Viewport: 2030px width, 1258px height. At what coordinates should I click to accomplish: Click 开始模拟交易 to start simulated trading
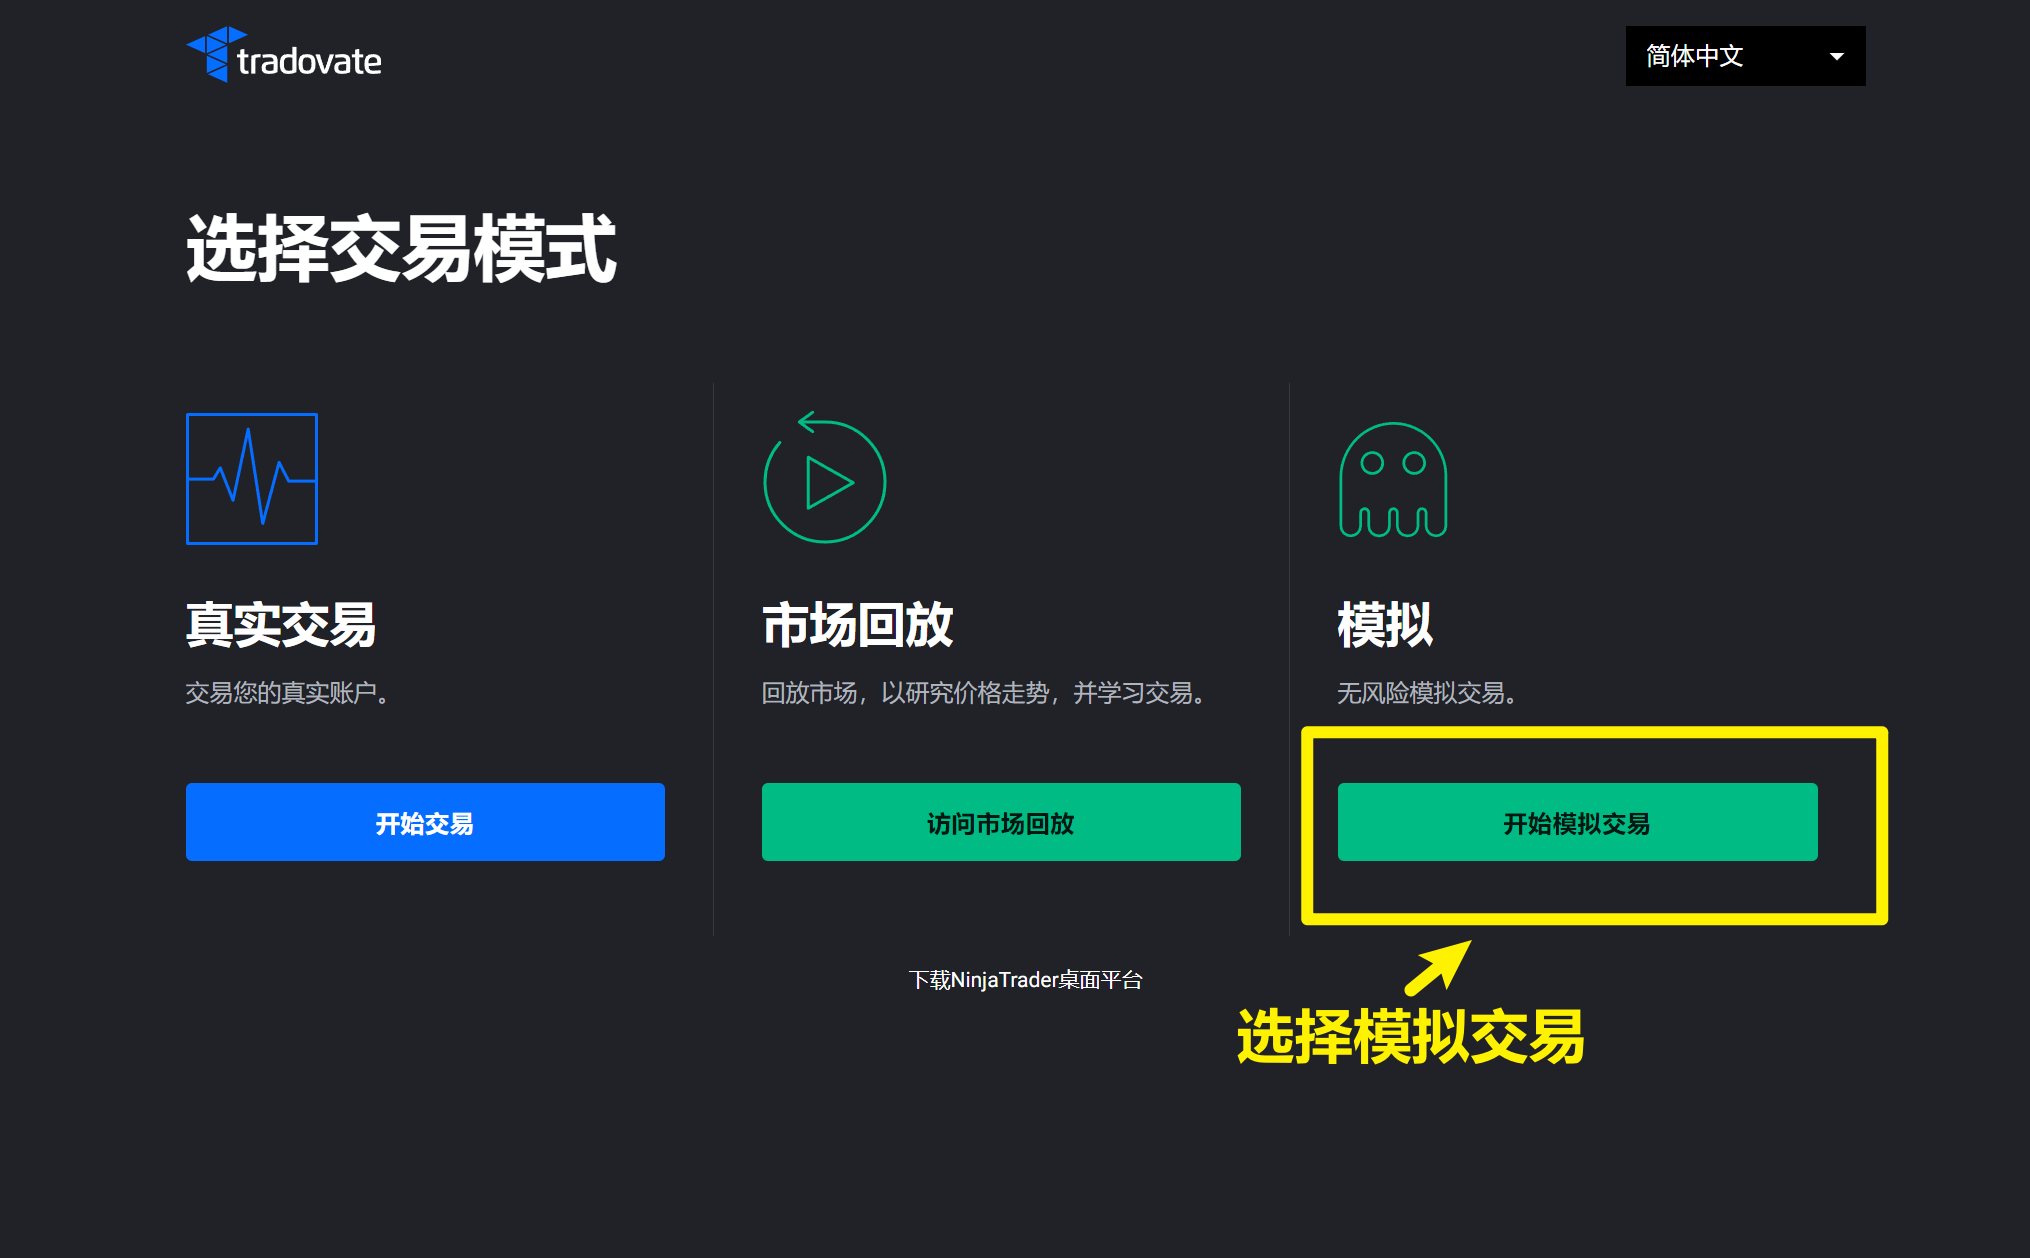pyautogui.click(x=1578, y=823)
